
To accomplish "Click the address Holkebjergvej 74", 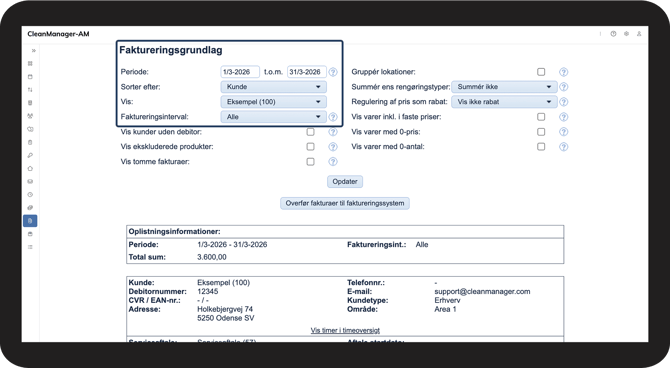I will 225,309.
